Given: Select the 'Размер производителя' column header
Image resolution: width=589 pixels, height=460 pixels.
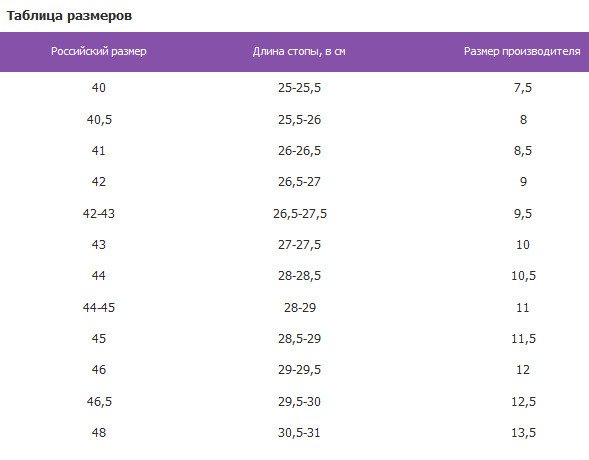Looking at the screenshot, I should tap(522, 51).
